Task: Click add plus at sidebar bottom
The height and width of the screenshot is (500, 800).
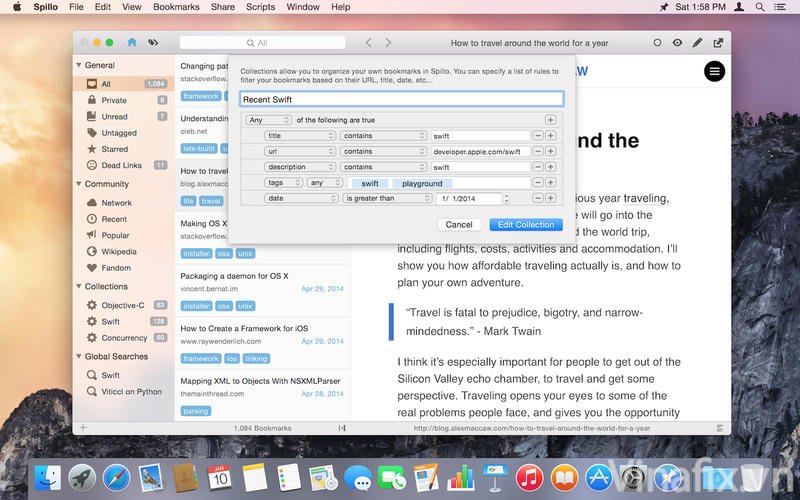Action: (83, 428)
